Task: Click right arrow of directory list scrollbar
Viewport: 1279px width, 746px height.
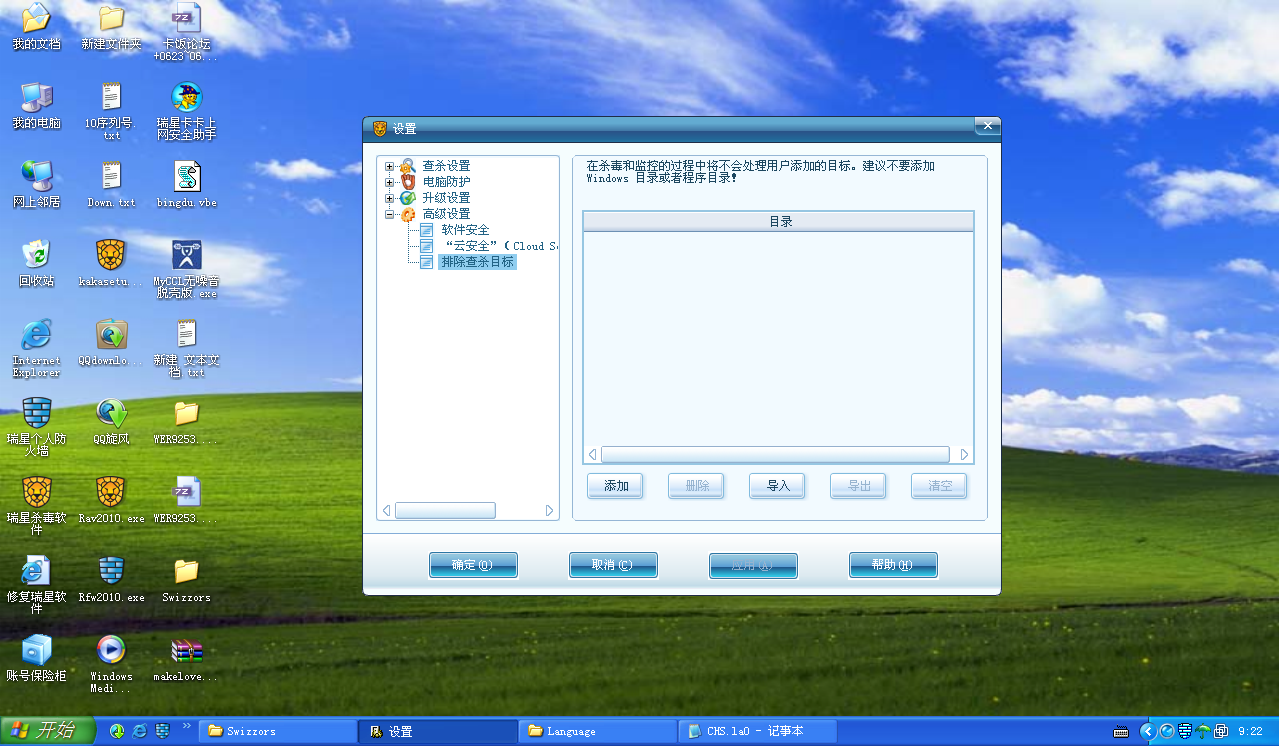Action: click(964, 454)
